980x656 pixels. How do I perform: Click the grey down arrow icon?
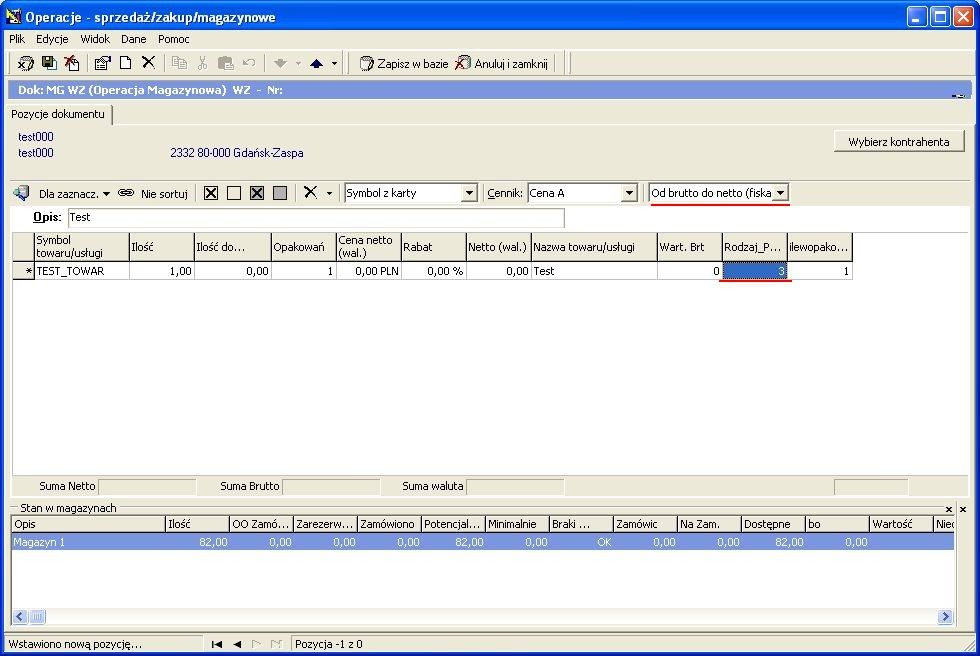pyautogui.click(x=281, y=63)
